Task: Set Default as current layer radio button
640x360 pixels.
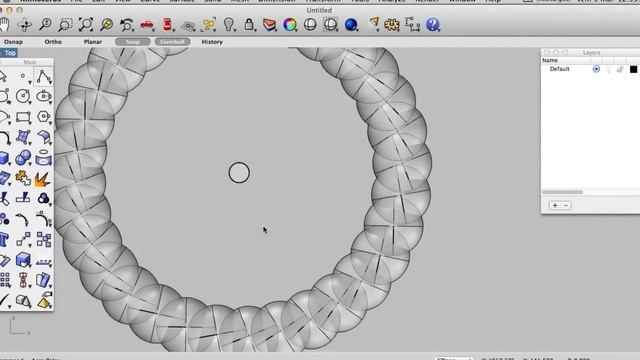Action: pos(596,69)
